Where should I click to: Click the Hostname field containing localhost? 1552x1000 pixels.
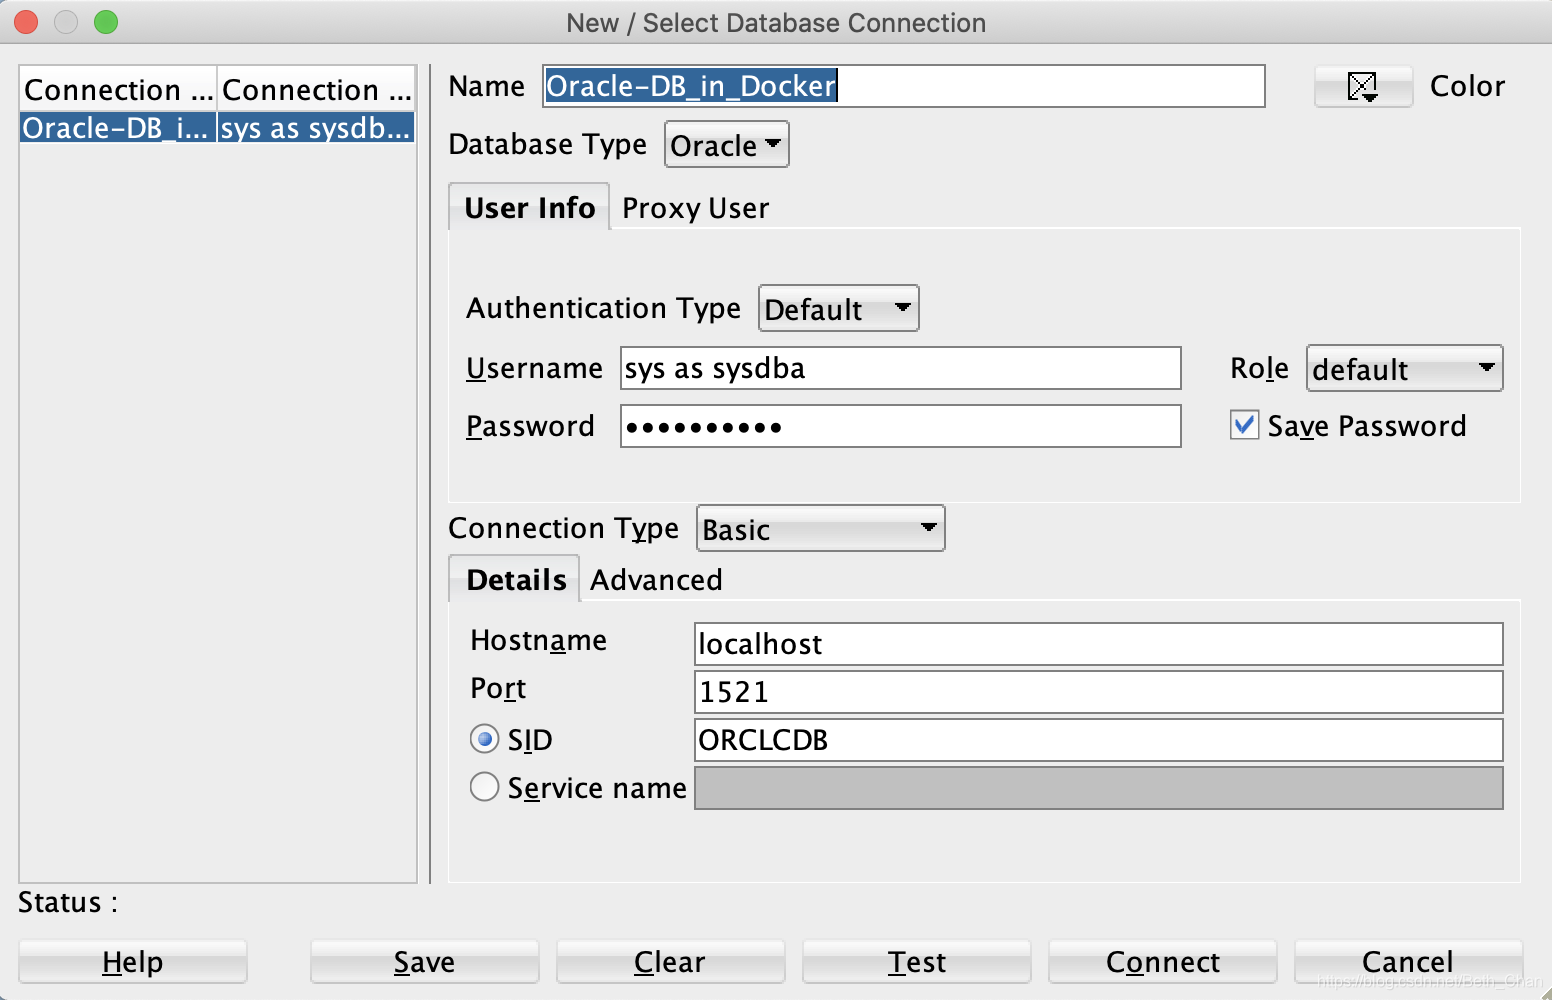coord(1099,644)
